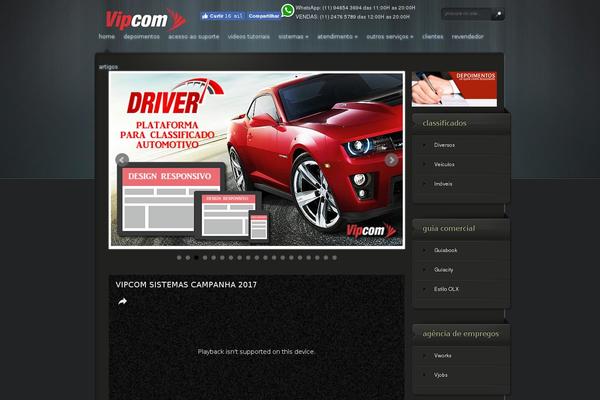
Task: Click the arrow bullet beside Diversos
Action: point(424,145)
